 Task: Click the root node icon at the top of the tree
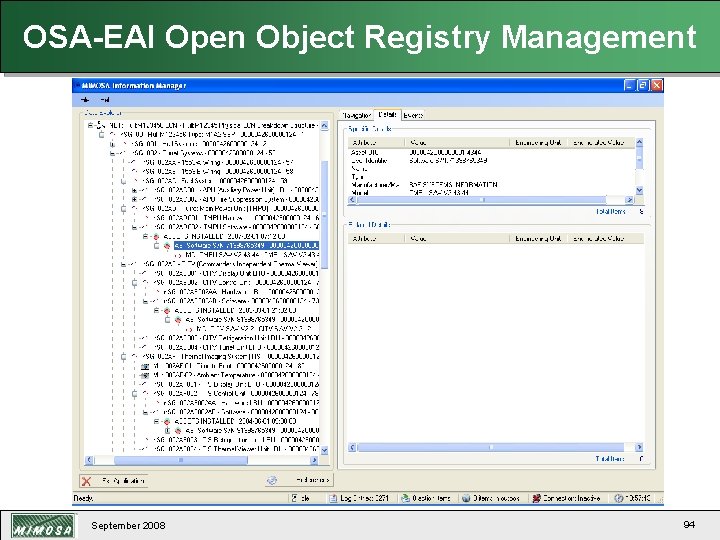pos(101,125)
